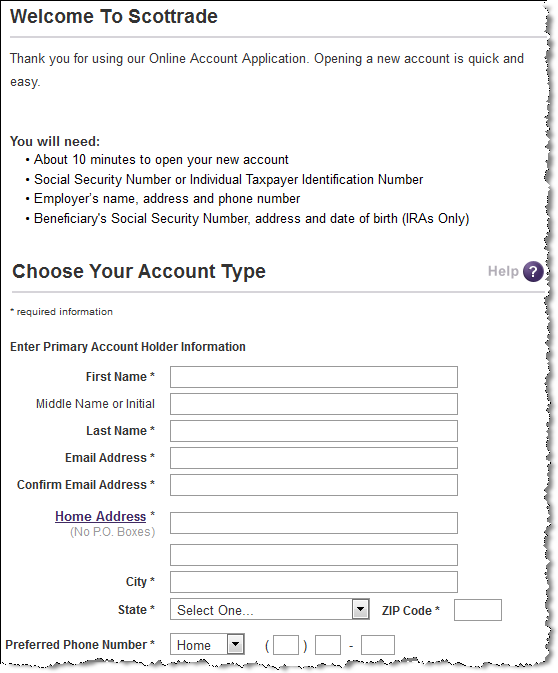Screen dimensions: 558x673
Task: Open the Home phone type dropdown
Action: (x=207, y=644)
